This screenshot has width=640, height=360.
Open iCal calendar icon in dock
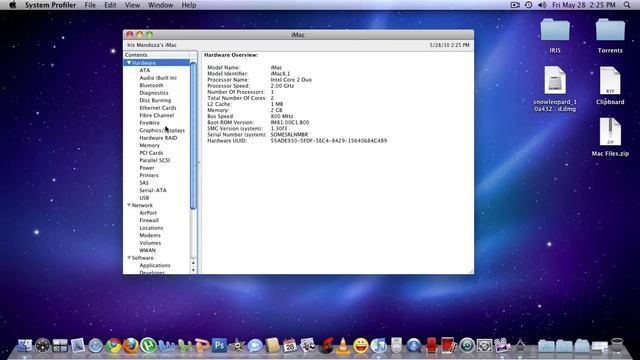pos(290,345)
